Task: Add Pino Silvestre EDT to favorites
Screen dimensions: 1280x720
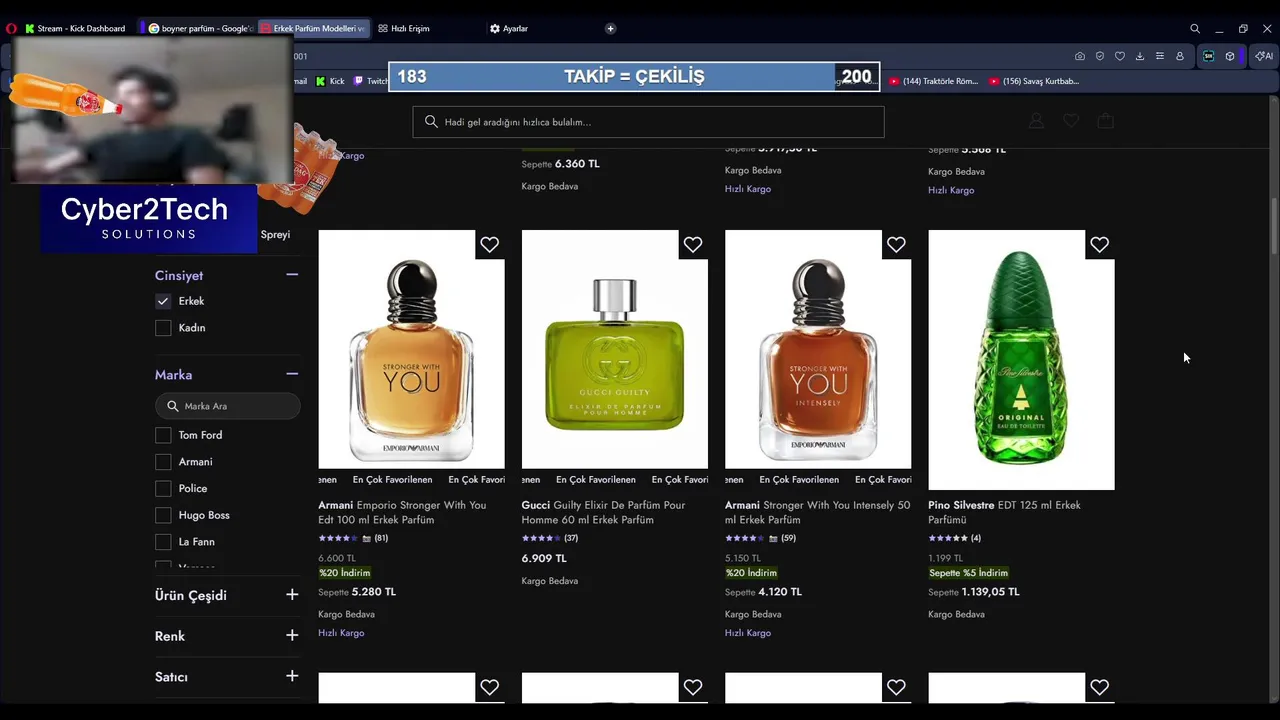Action: (1099, 244)
